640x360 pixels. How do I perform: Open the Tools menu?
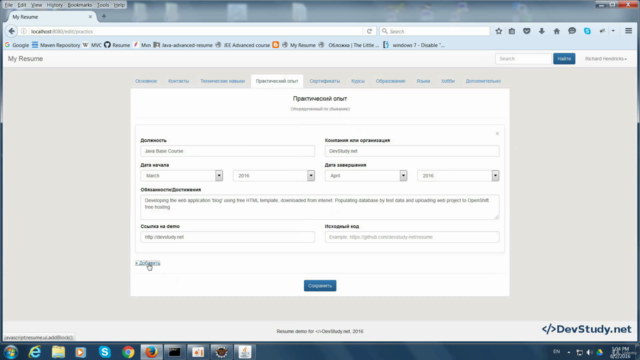(x=103, y=5)
